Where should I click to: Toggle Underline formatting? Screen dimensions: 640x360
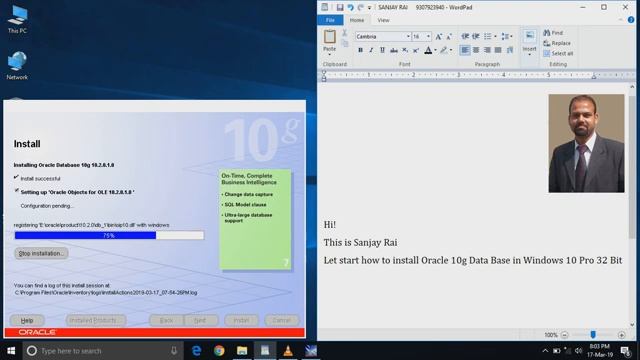382,50
